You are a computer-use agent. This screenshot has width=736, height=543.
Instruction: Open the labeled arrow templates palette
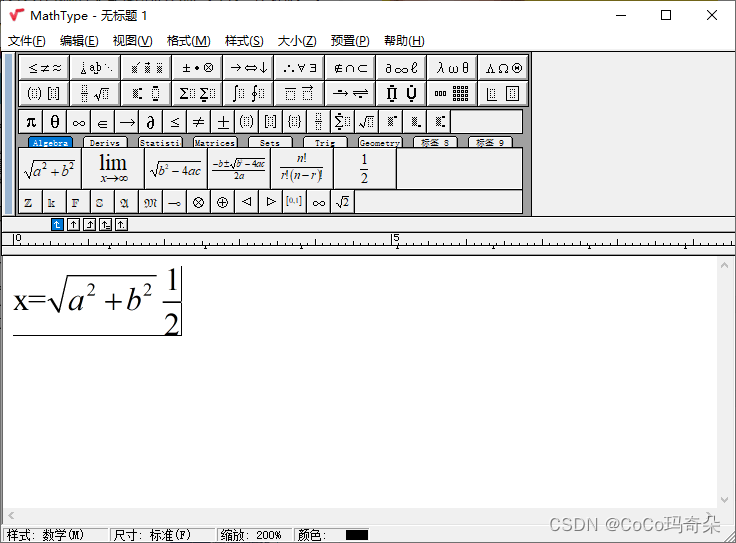pos(351,93)
